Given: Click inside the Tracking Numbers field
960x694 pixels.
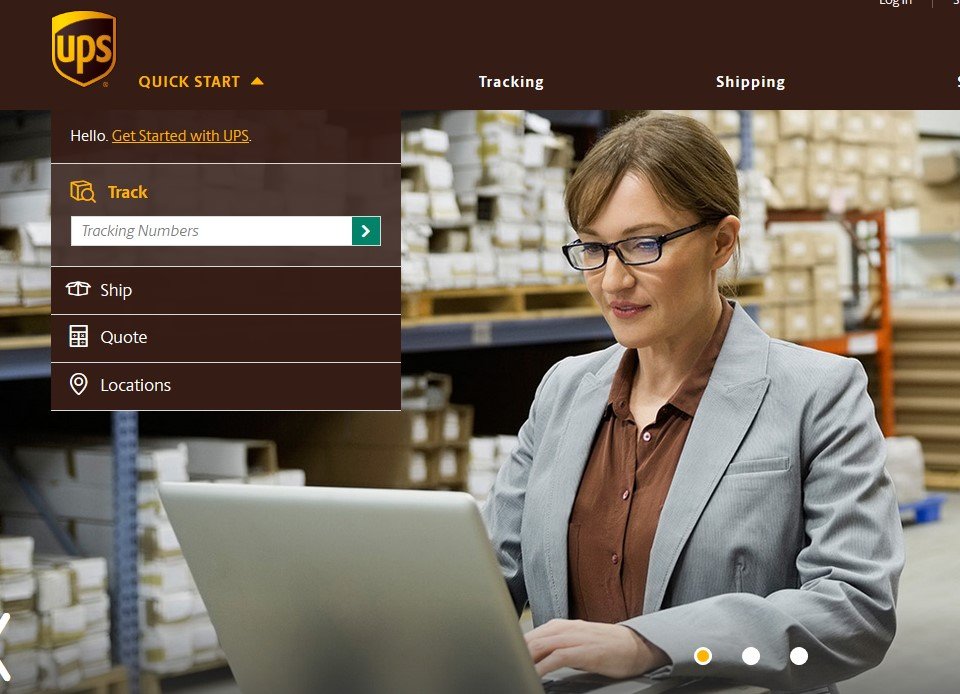Looking at the screenshot, I should [x=211, y=231].
